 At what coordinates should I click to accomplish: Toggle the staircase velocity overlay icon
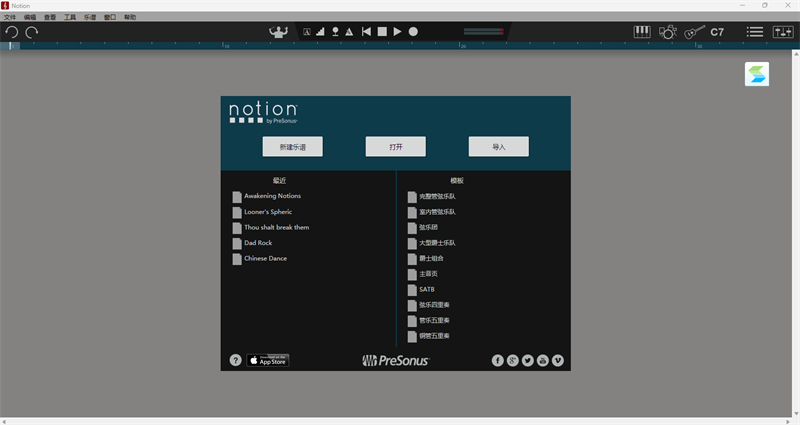[320, 32]
